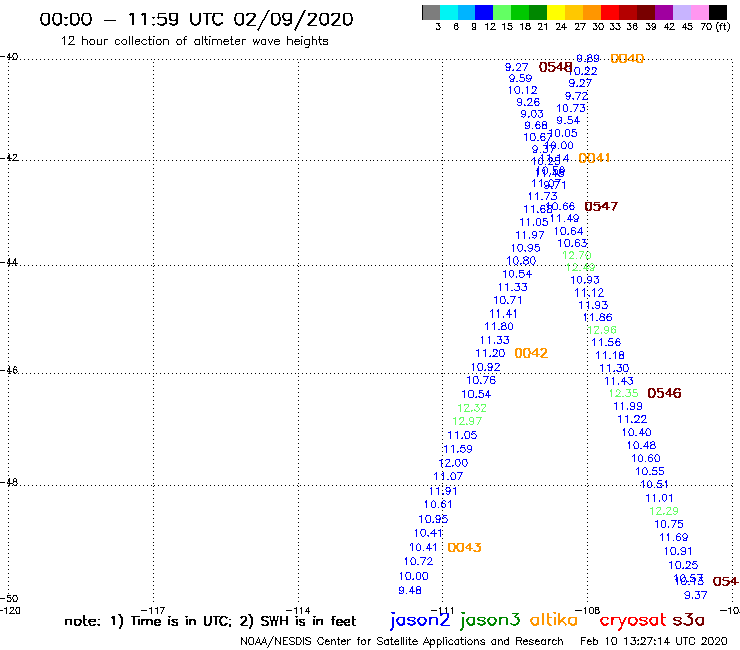Screen dimensions: 740x650
Task: Click the note about UTC and SWH feet
Action: click(210, 621)
